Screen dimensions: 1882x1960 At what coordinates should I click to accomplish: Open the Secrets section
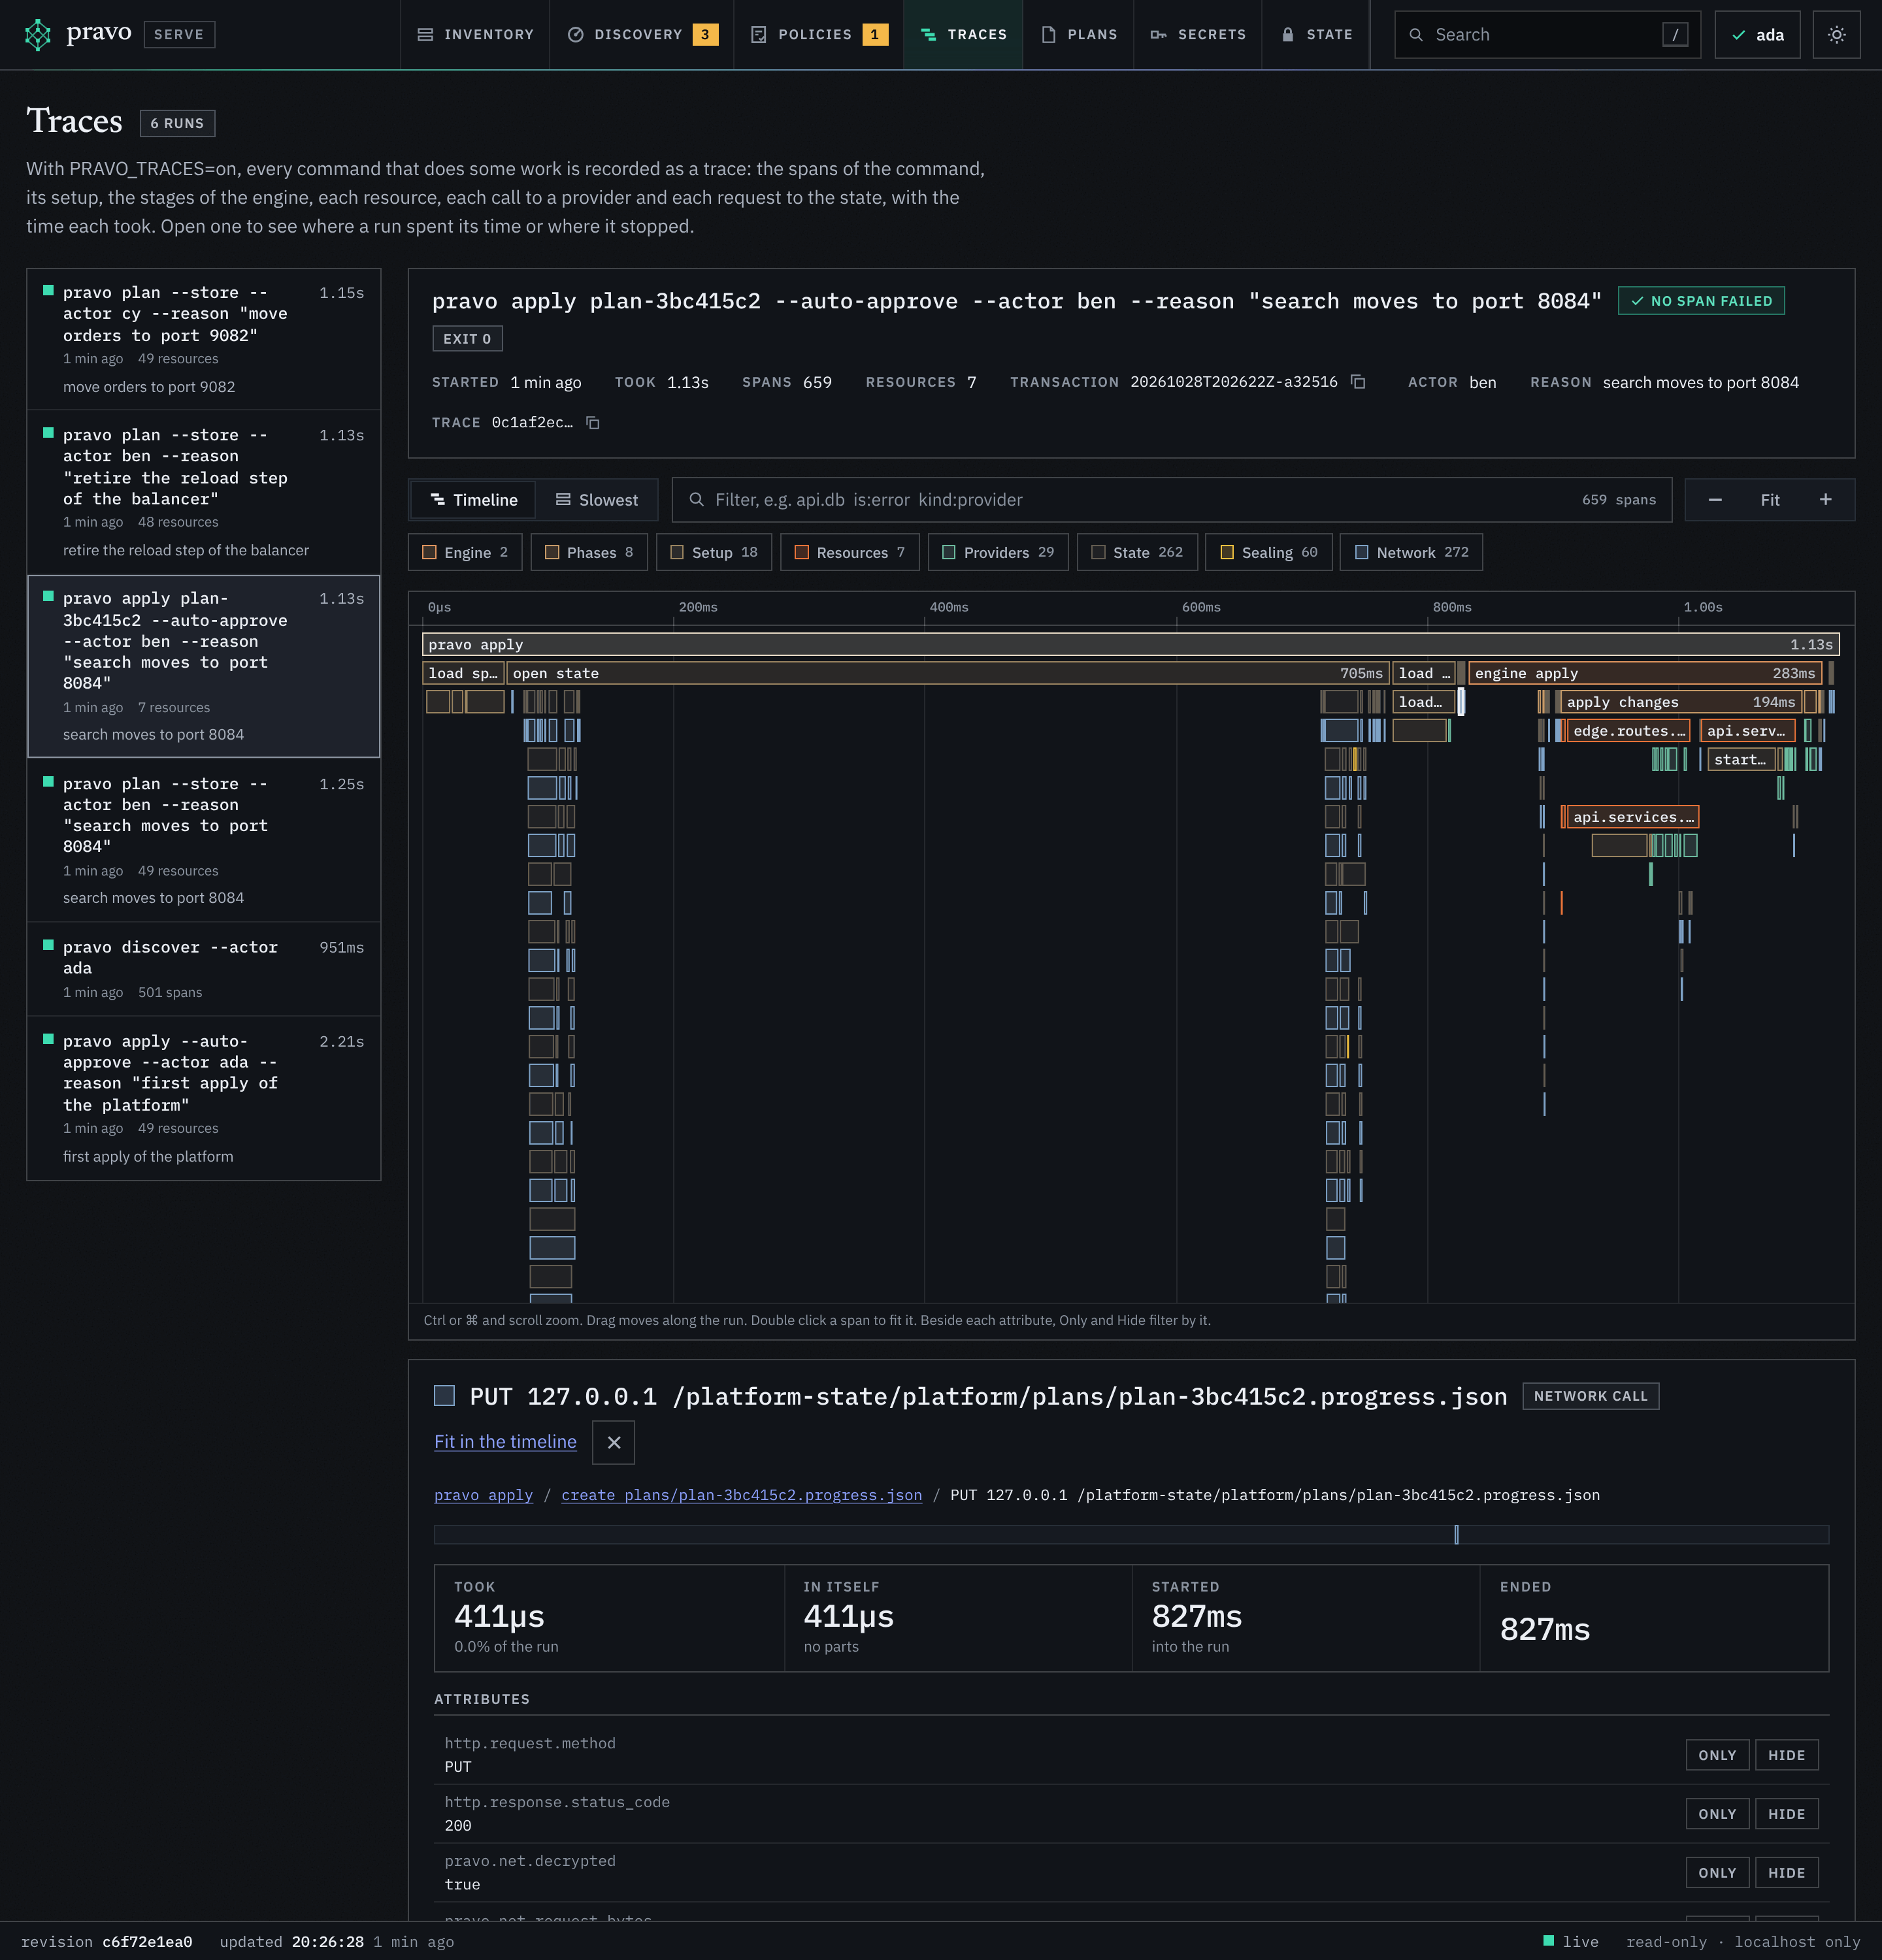point(1198,35)
